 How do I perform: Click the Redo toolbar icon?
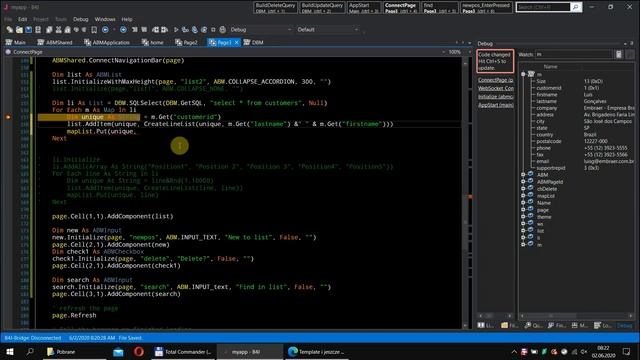(84, 30)
